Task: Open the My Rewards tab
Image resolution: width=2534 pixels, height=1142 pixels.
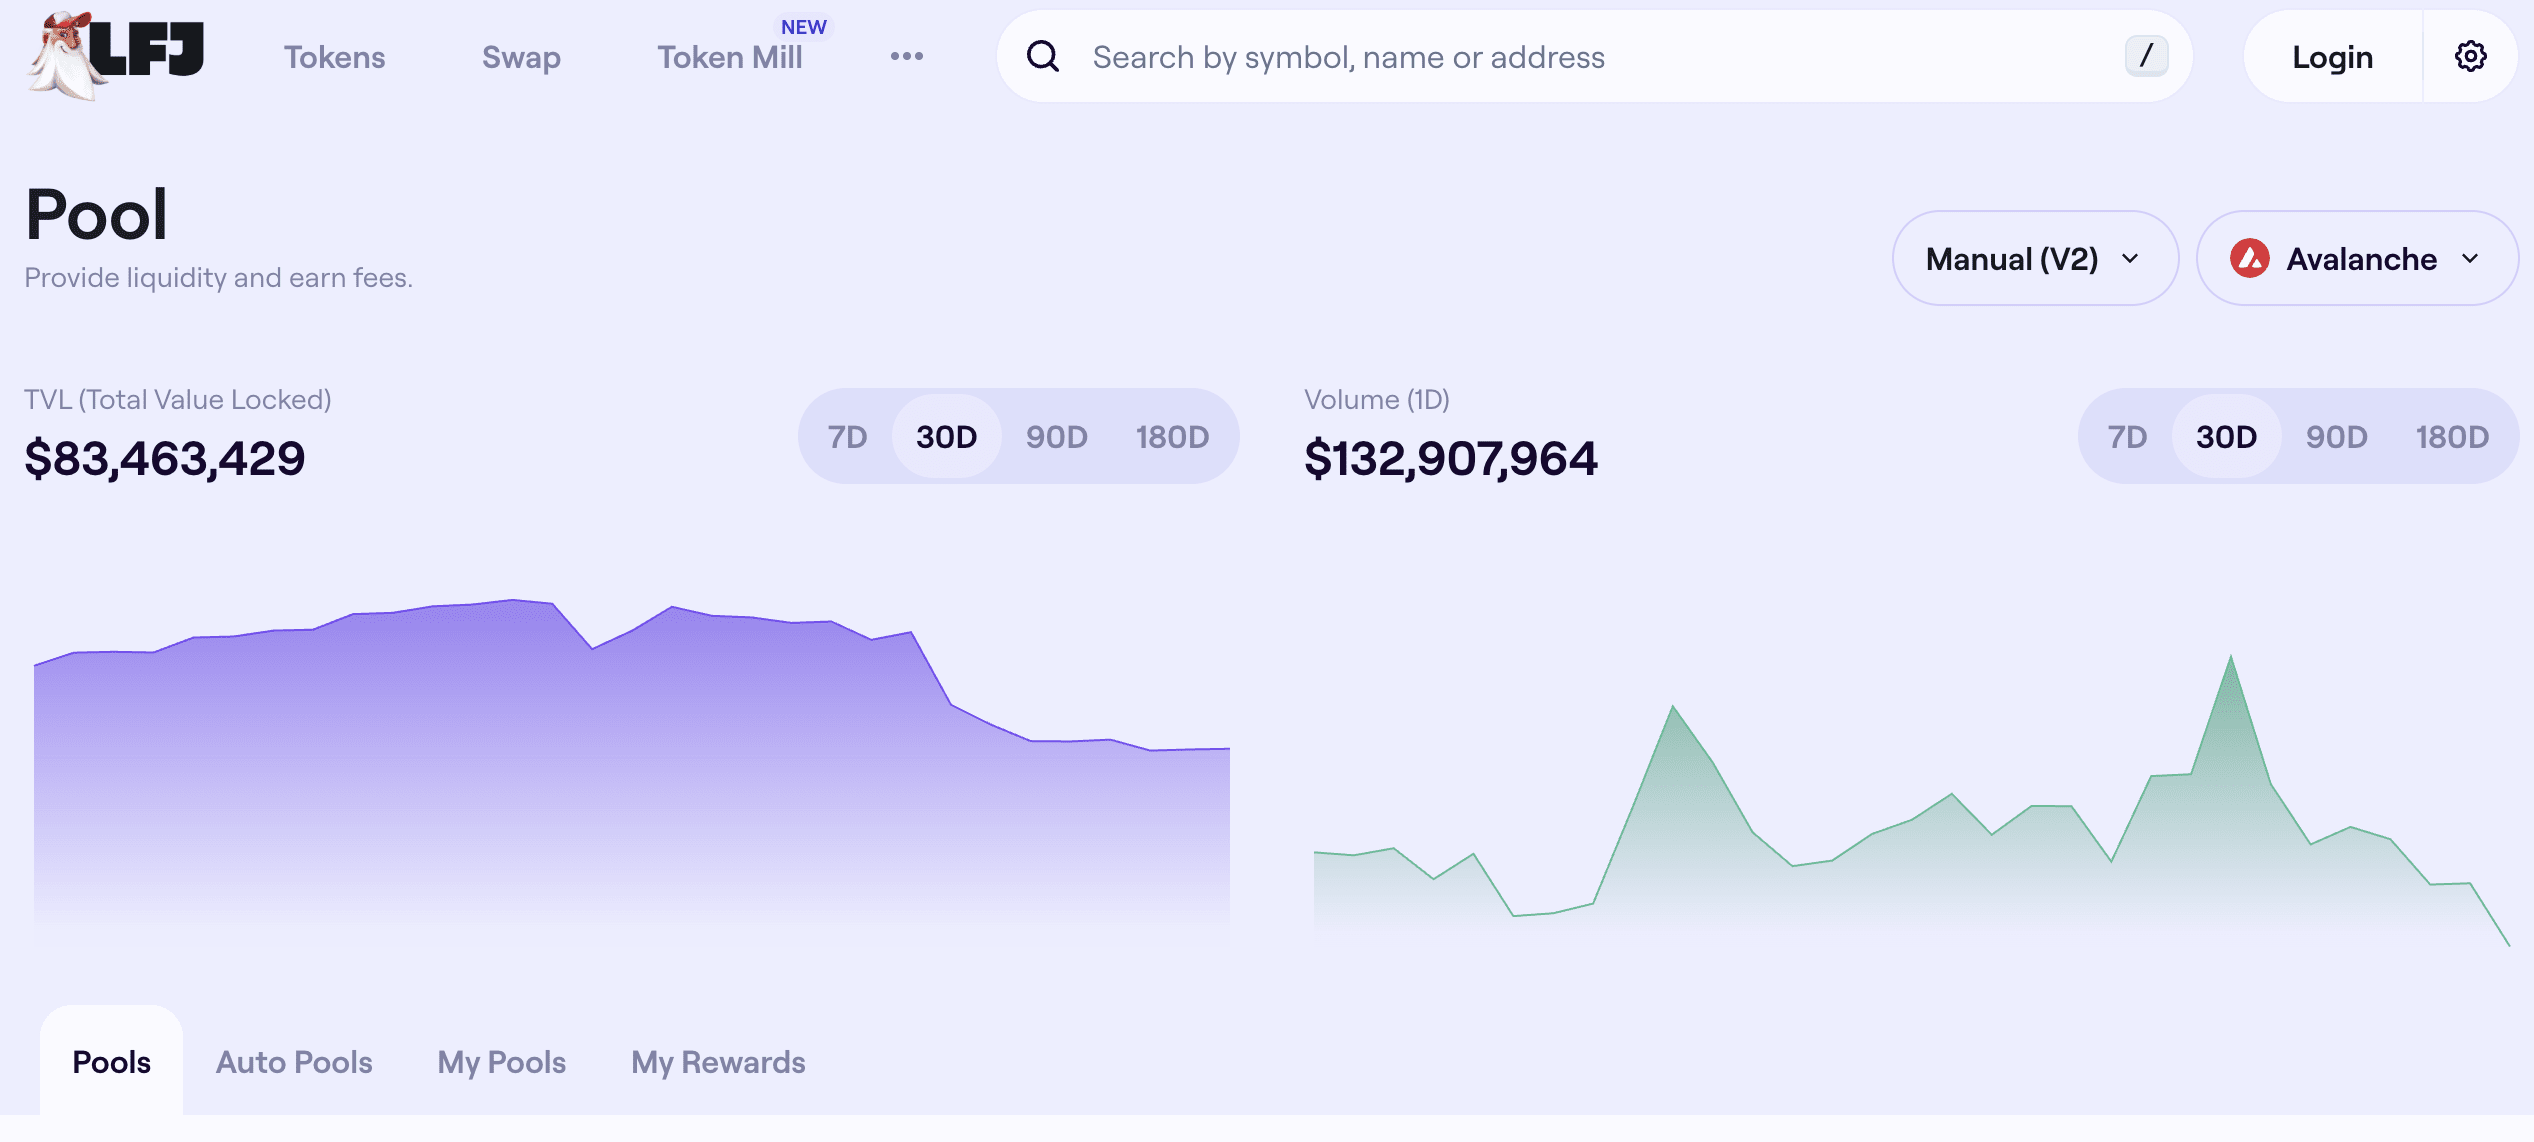Action: [718, 1062]
